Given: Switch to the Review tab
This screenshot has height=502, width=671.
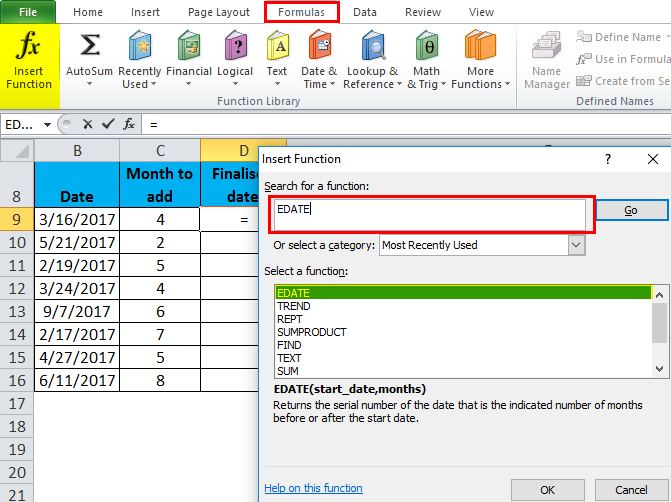Looking at the screenshot, I should (x=423, y=12).
